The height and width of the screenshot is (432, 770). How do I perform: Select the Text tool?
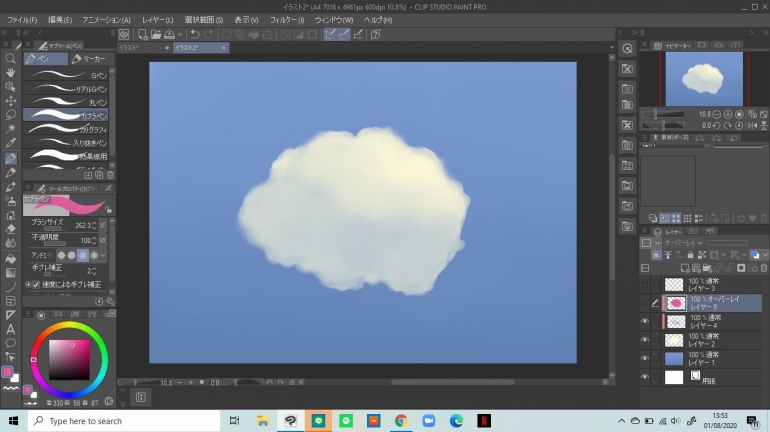[10, 329]
